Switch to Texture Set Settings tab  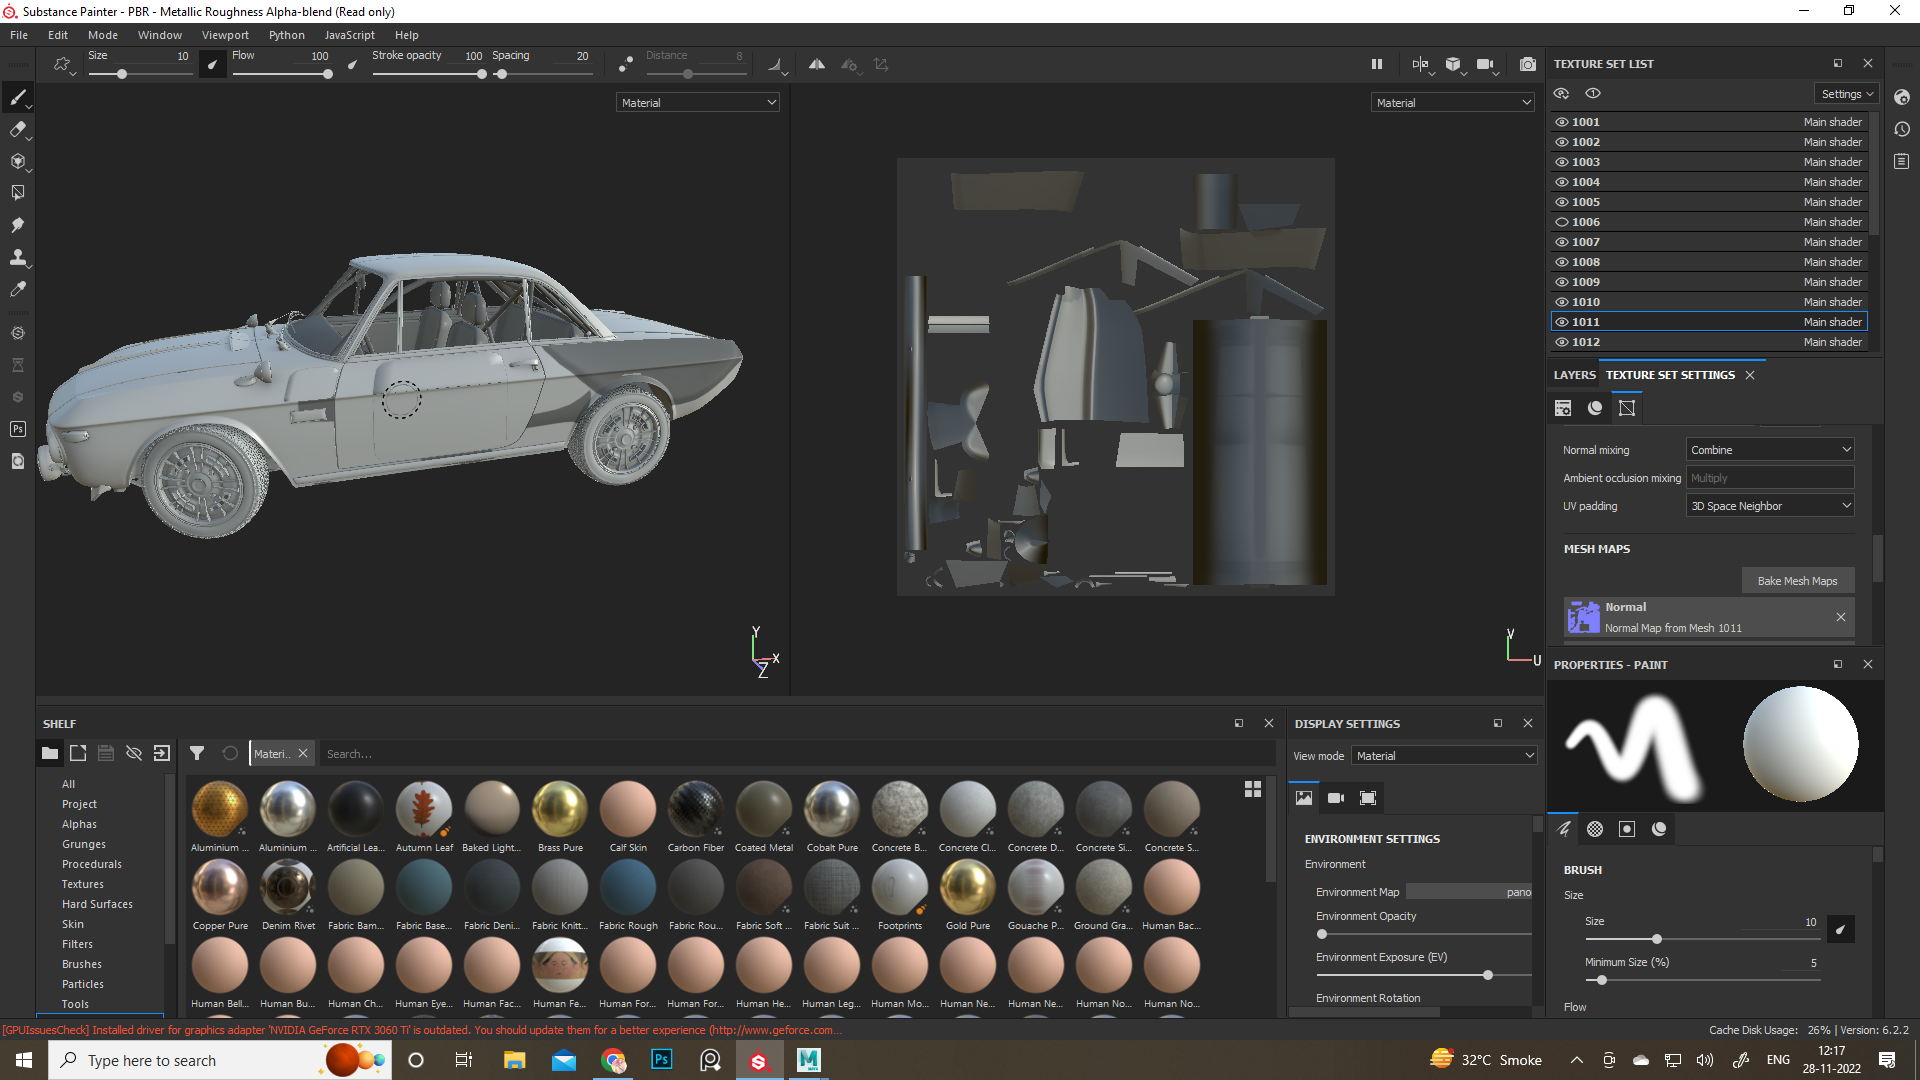[1670, 375]
